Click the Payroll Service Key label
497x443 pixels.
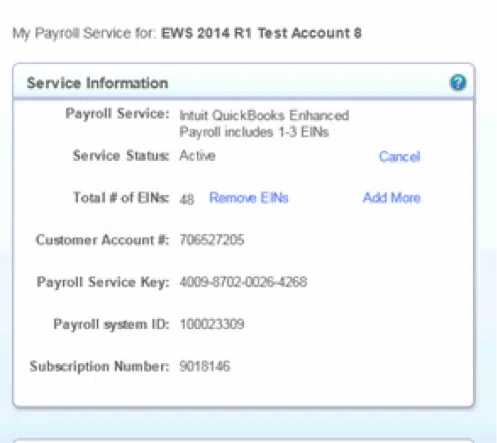click(x=103, y=282)
